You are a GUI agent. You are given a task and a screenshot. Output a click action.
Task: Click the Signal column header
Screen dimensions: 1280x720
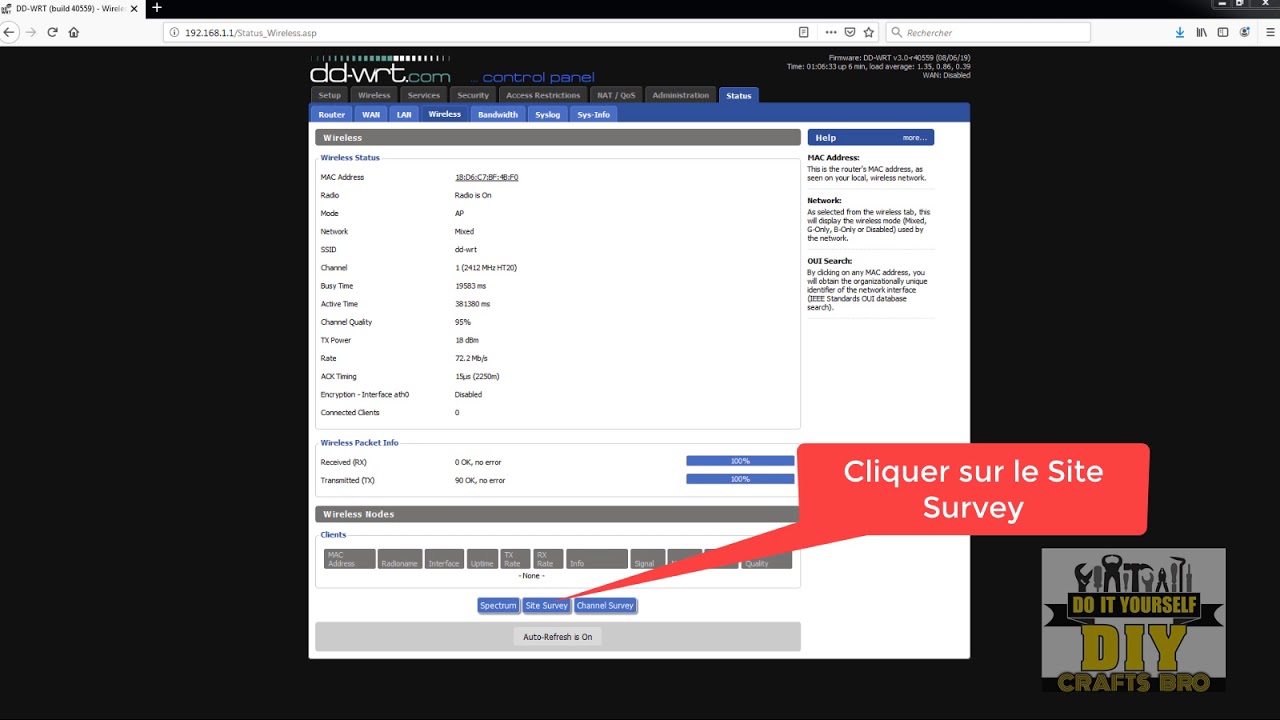pos(648,559)
